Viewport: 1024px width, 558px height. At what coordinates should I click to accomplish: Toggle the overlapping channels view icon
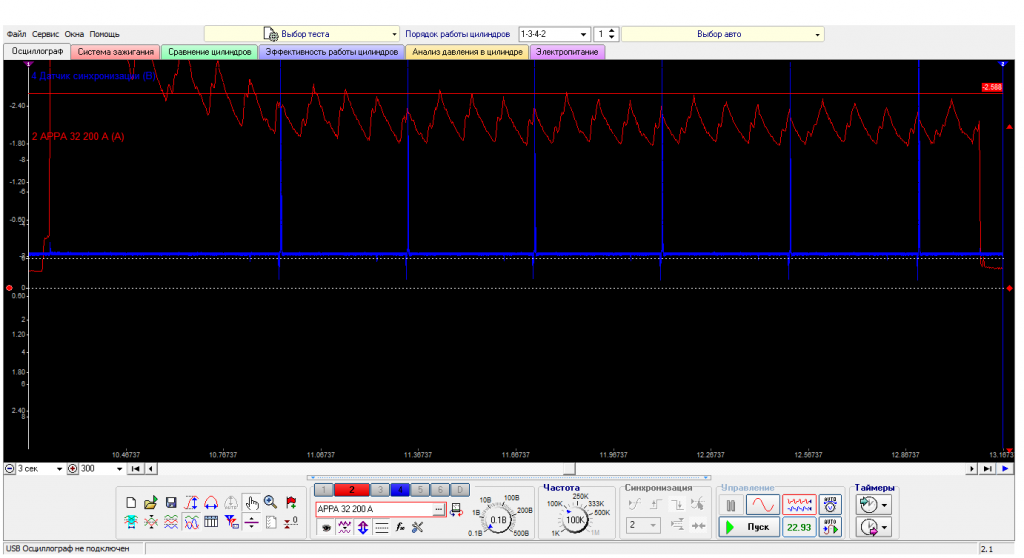coord(191,522)
